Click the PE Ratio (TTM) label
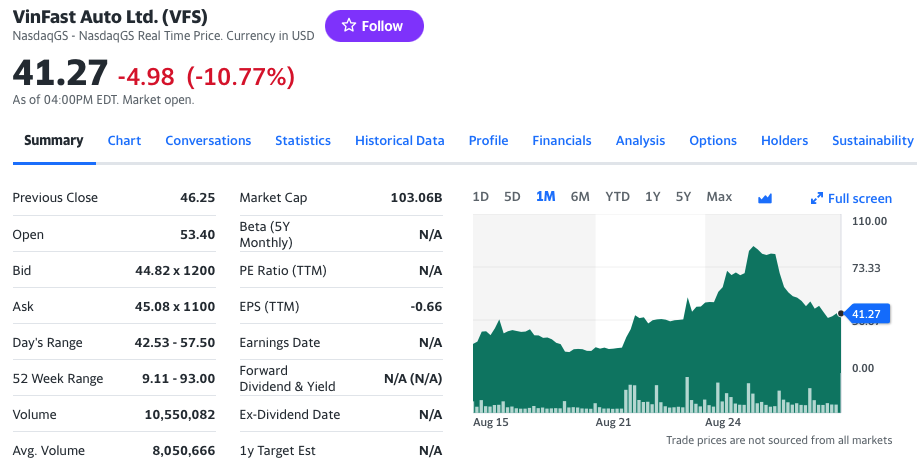 point(283,270)
